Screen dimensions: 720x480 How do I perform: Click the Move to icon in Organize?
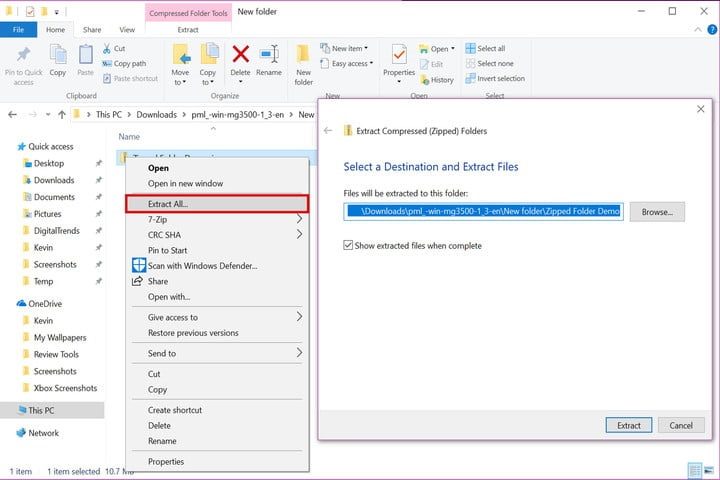(180, 56)
